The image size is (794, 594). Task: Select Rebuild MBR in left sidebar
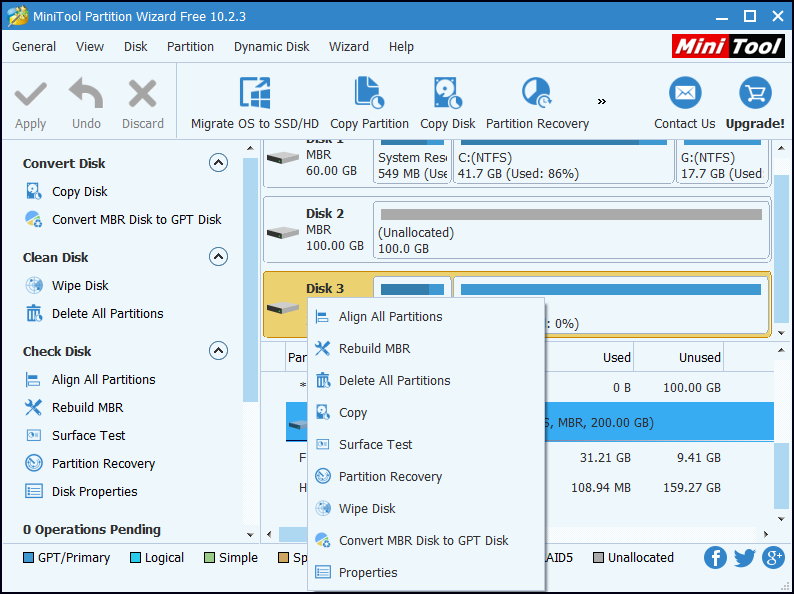(74, 407)
